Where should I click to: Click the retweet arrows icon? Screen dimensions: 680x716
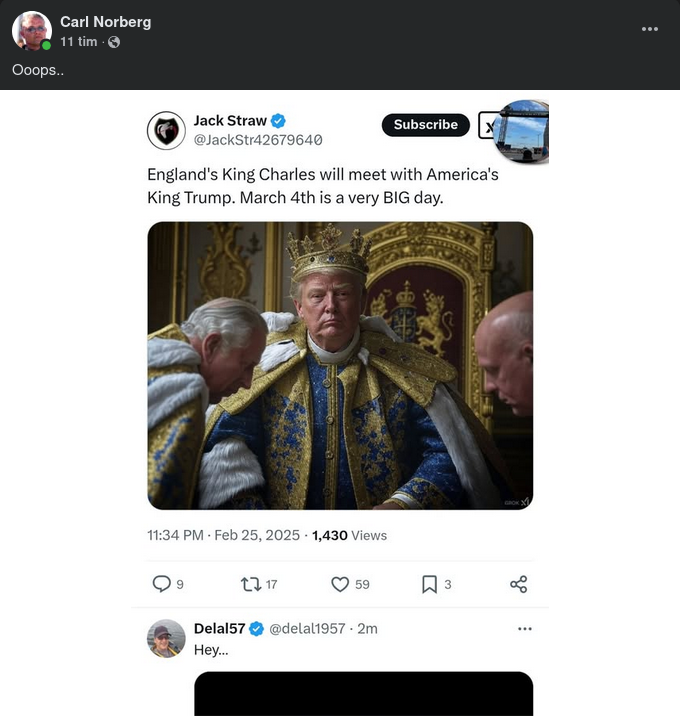click(x=251, y=584)
